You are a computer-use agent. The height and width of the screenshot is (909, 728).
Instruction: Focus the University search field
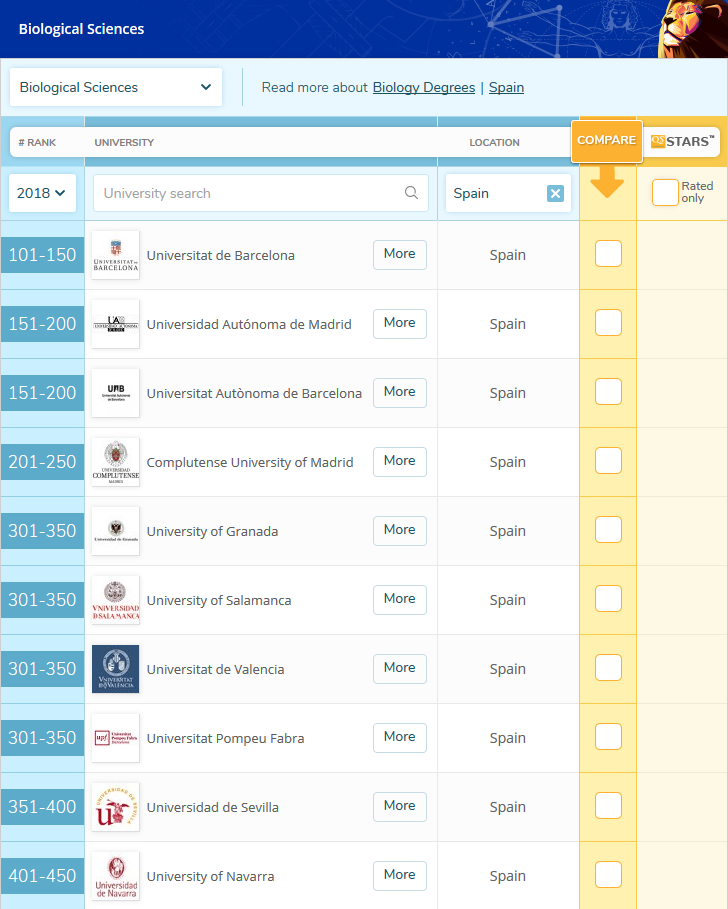[x=261, y=193]
